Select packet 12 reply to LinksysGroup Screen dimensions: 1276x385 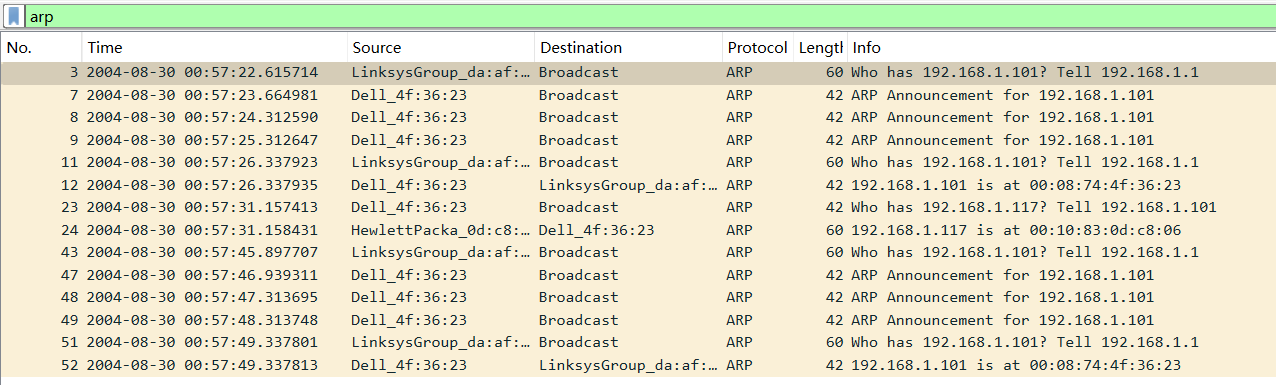coord(638,185)
